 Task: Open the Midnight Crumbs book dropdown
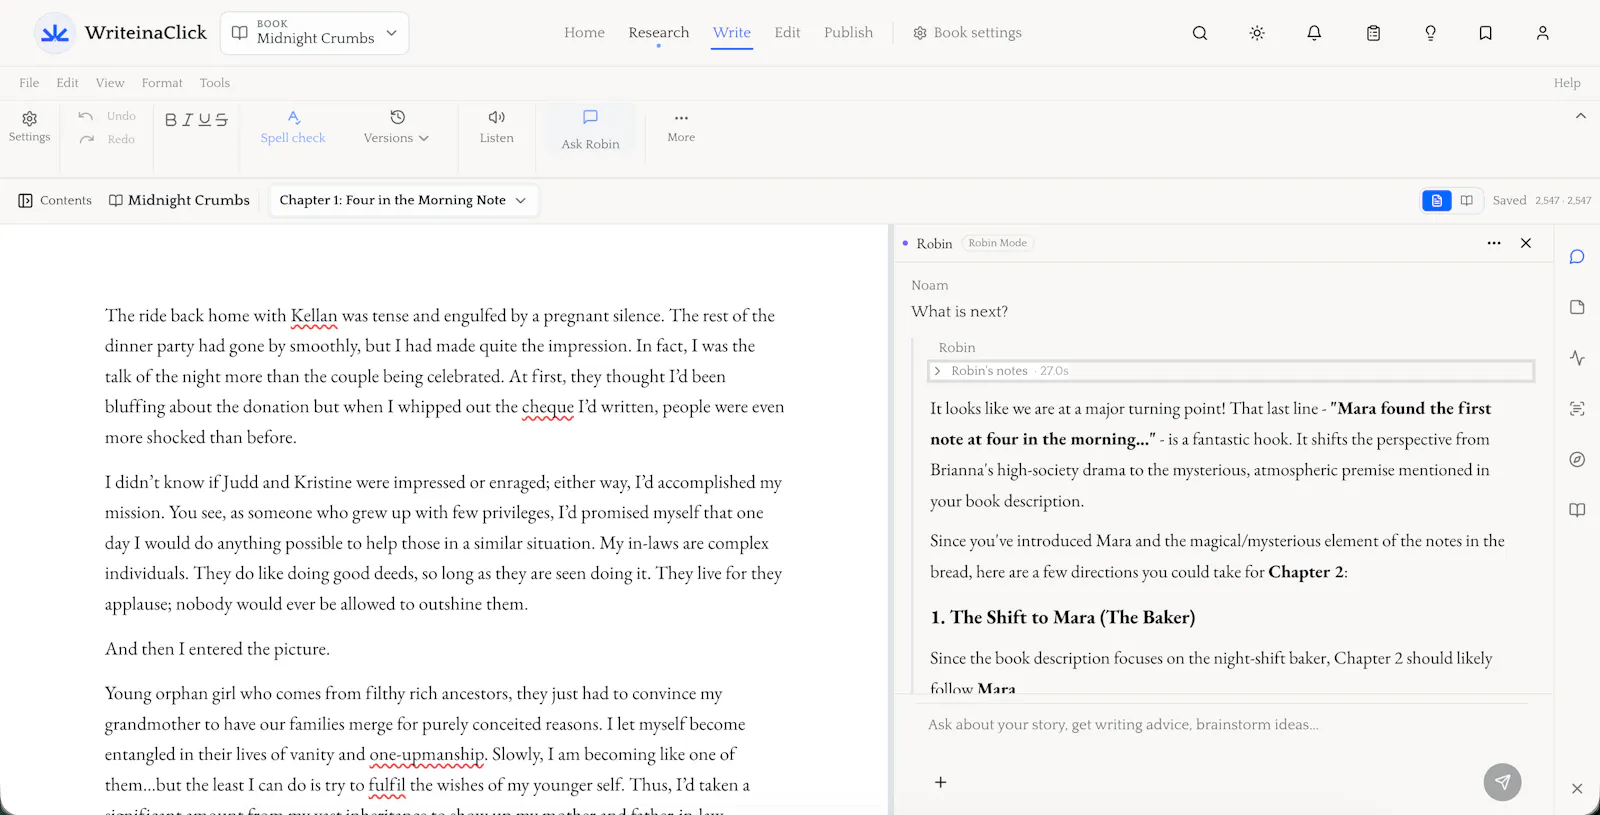click(x=314, y=33)
